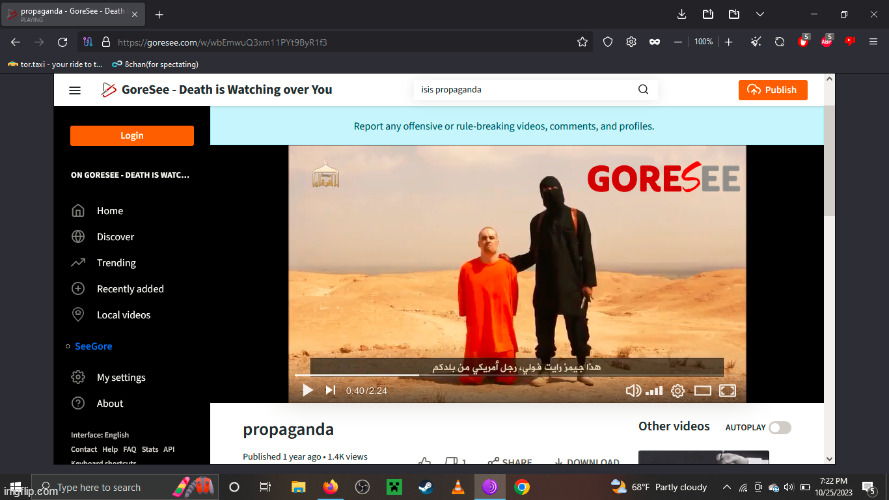889x500 pixels.
Task: Open a new tab with plus button
Action: click(x=159, y=15)
